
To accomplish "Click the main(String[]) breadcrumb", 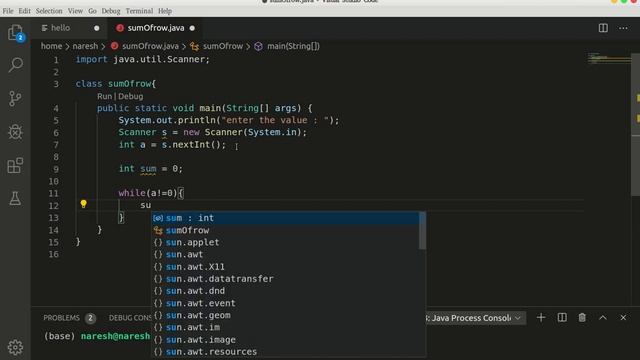I will tap(293, 46).
